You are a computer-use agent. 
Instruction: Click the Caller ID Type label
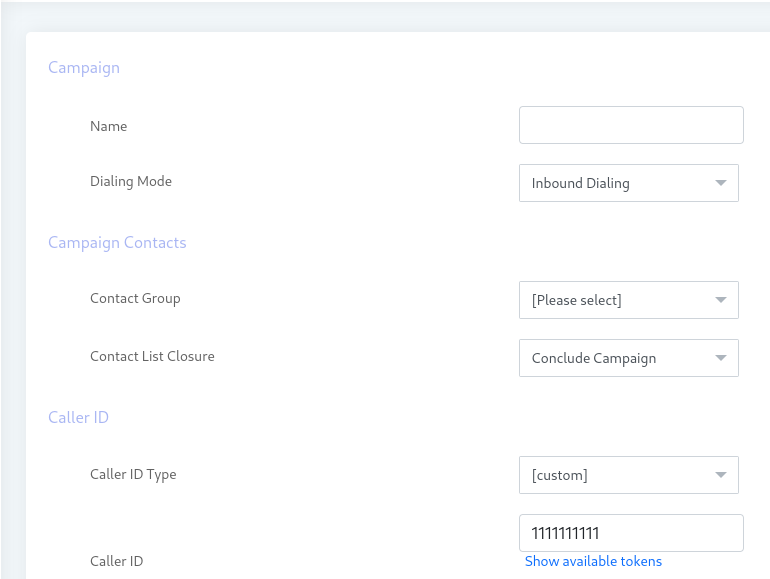pyautogui.click(x=133, y=474)
